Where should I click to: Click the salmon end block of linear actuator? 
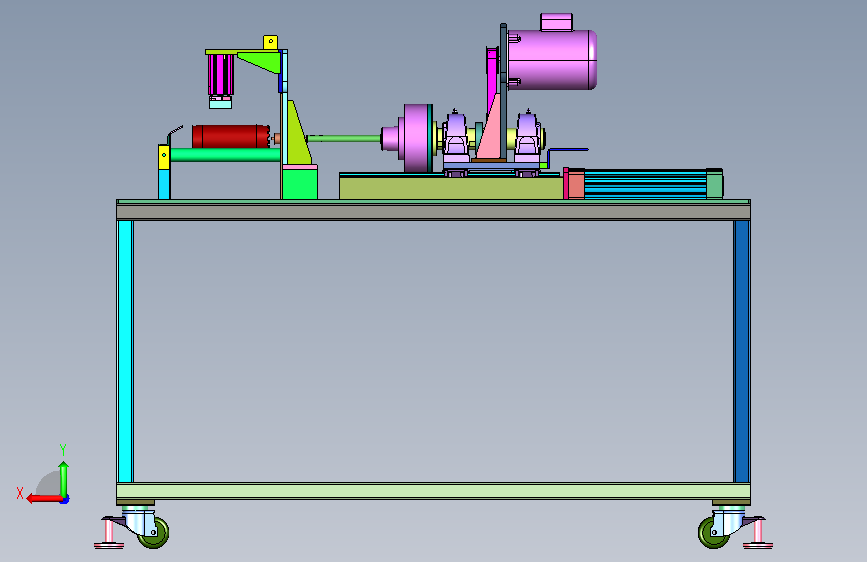pyautogui.click(x=576, y=184)
